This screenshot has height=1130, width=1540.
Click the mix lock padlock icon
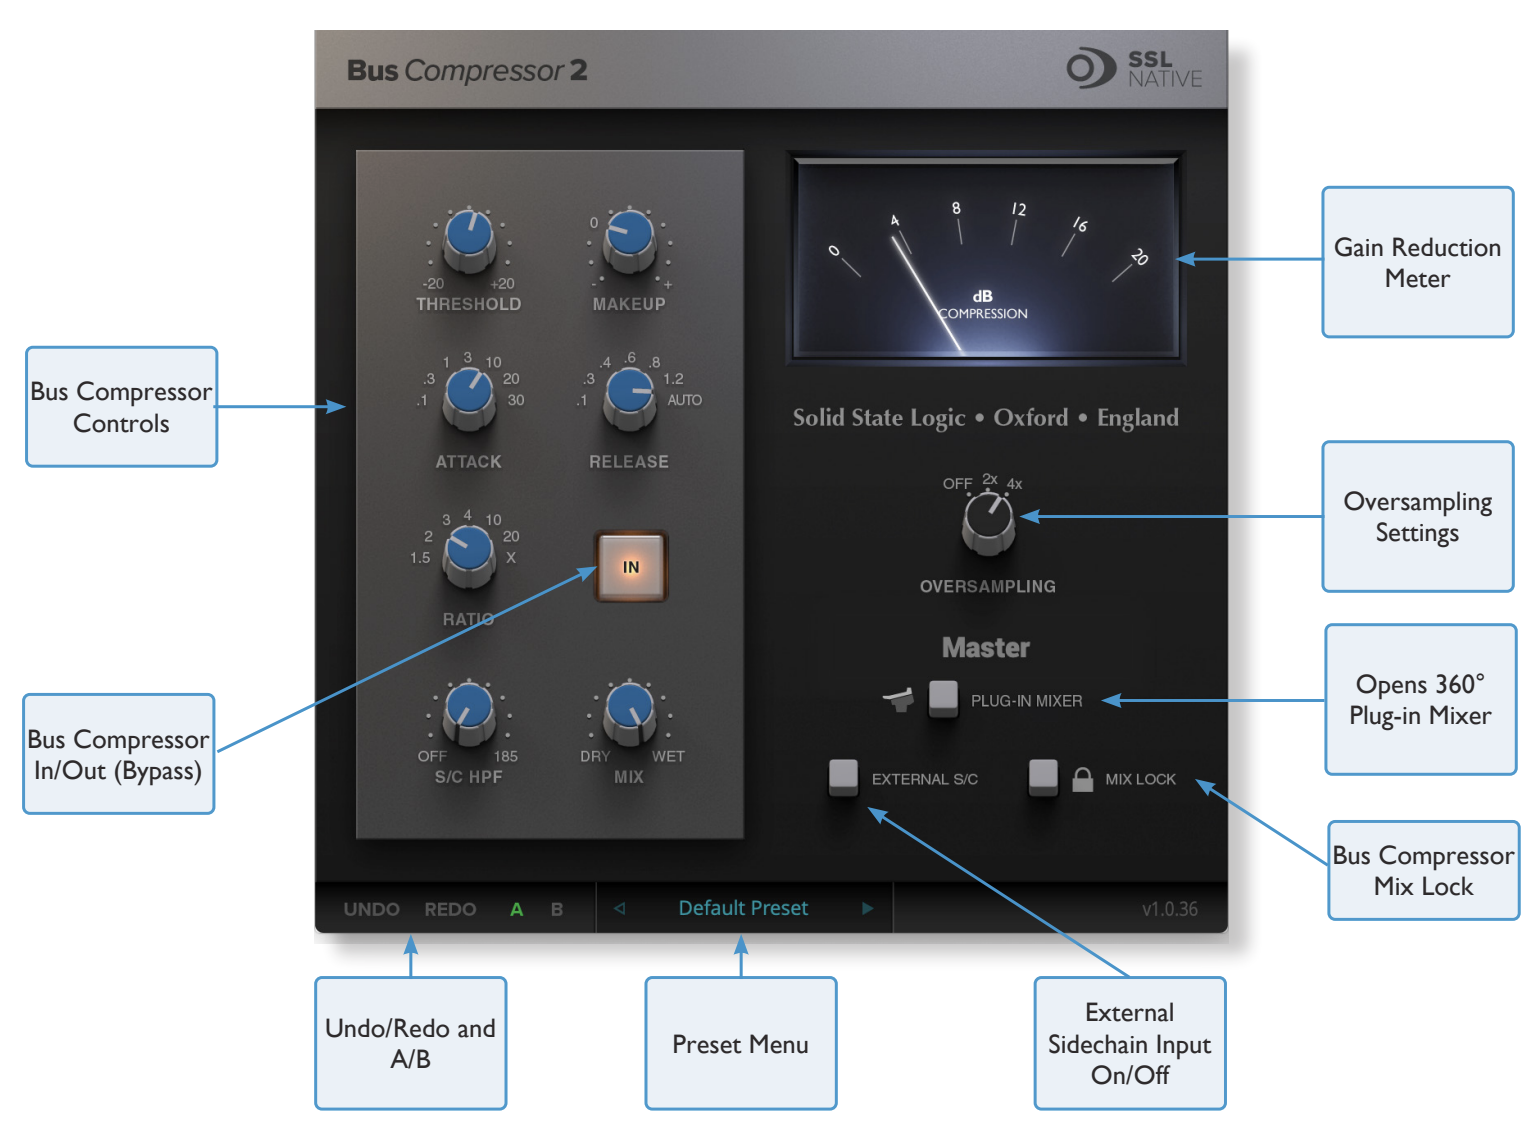(1082, 779)
